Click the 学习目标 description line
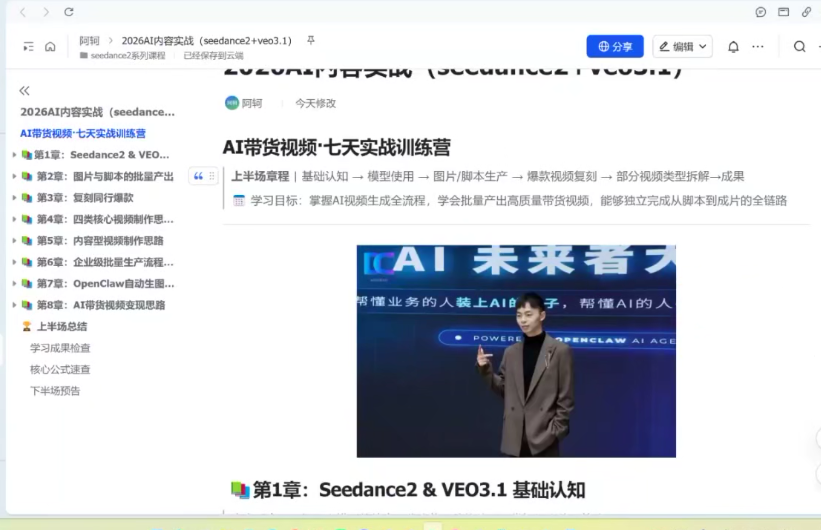This screenshot has width=821, height=530. (x=518, y=201)
